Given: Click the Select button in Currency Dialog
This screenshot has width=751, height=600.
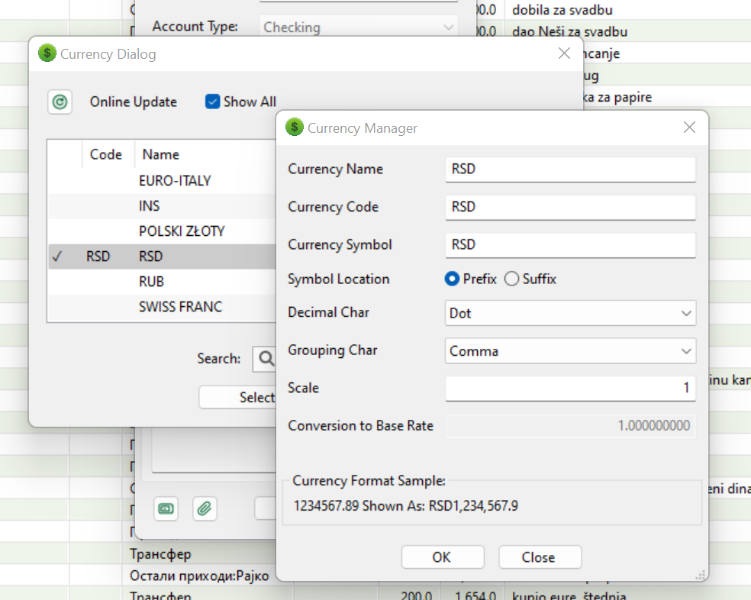Looking at the screenshot, I should pos(238,397).
